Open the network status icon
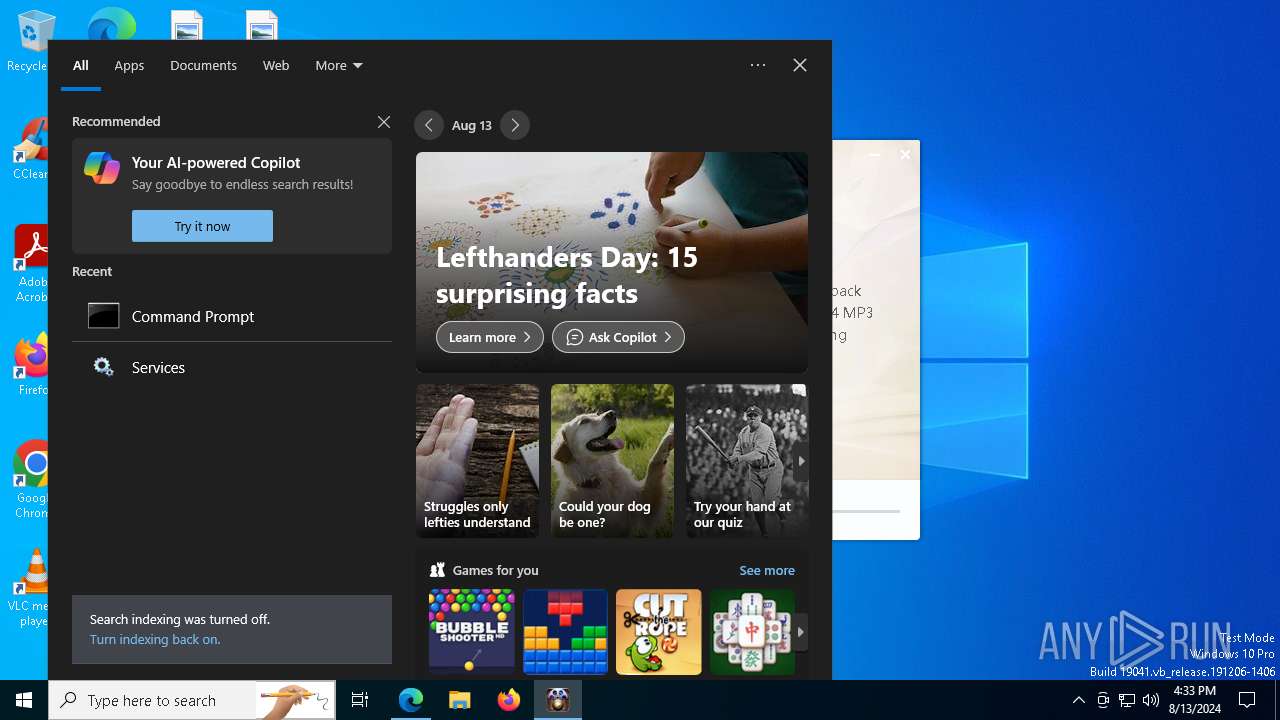Image resolution: width=1280 pixels, height=720 pixels. click(1127, 700)
